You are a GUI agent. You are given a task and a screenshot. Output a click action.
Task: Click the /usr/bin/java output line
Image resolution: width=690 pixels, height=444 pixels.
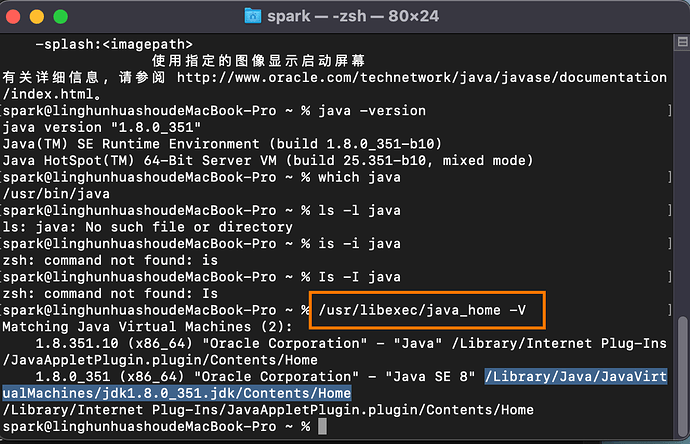44,194
